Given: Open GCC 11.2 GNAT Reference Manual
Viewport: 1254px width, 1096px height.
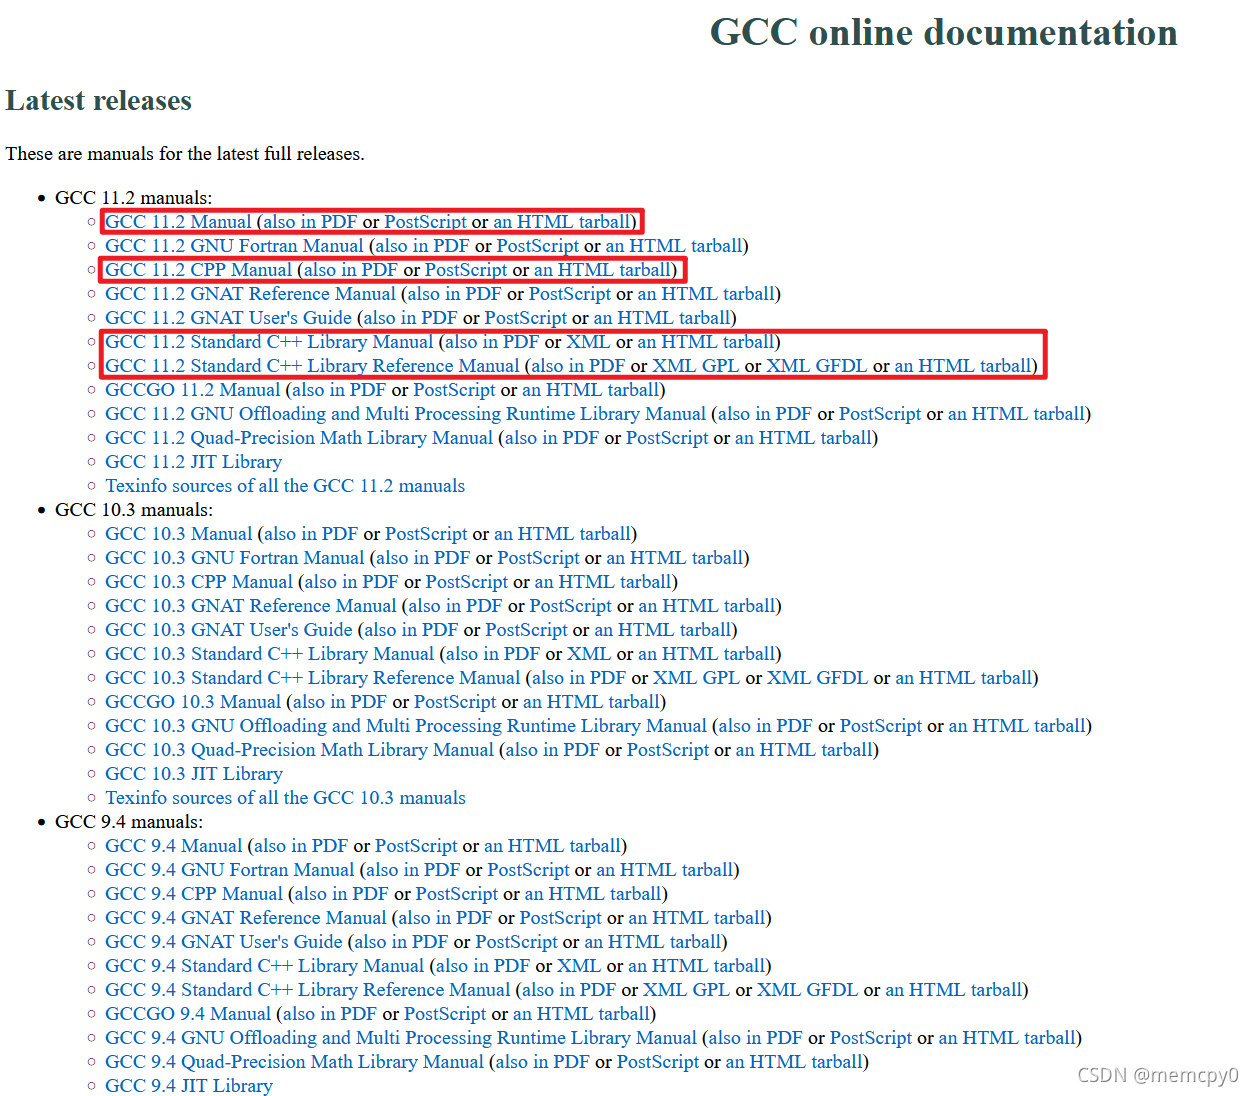Looking at the screenshot, I should click(250, 294).
